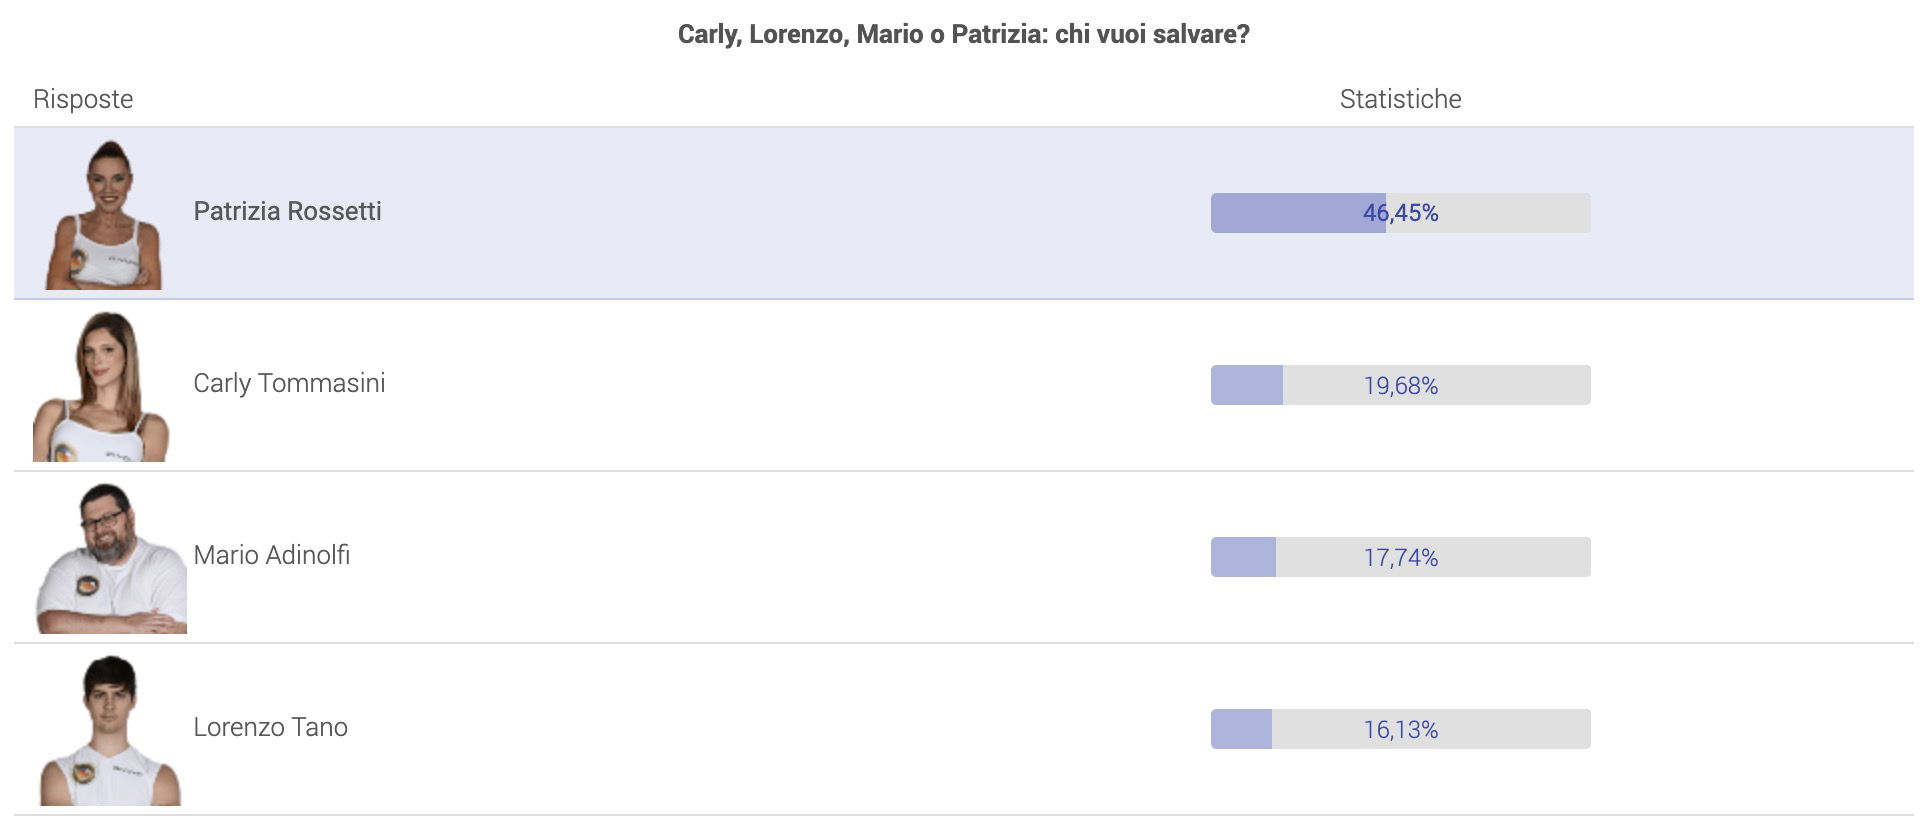Click the 17,74% progress bar
This screenshot has height=824, width=1928.
pos(1400,557)
